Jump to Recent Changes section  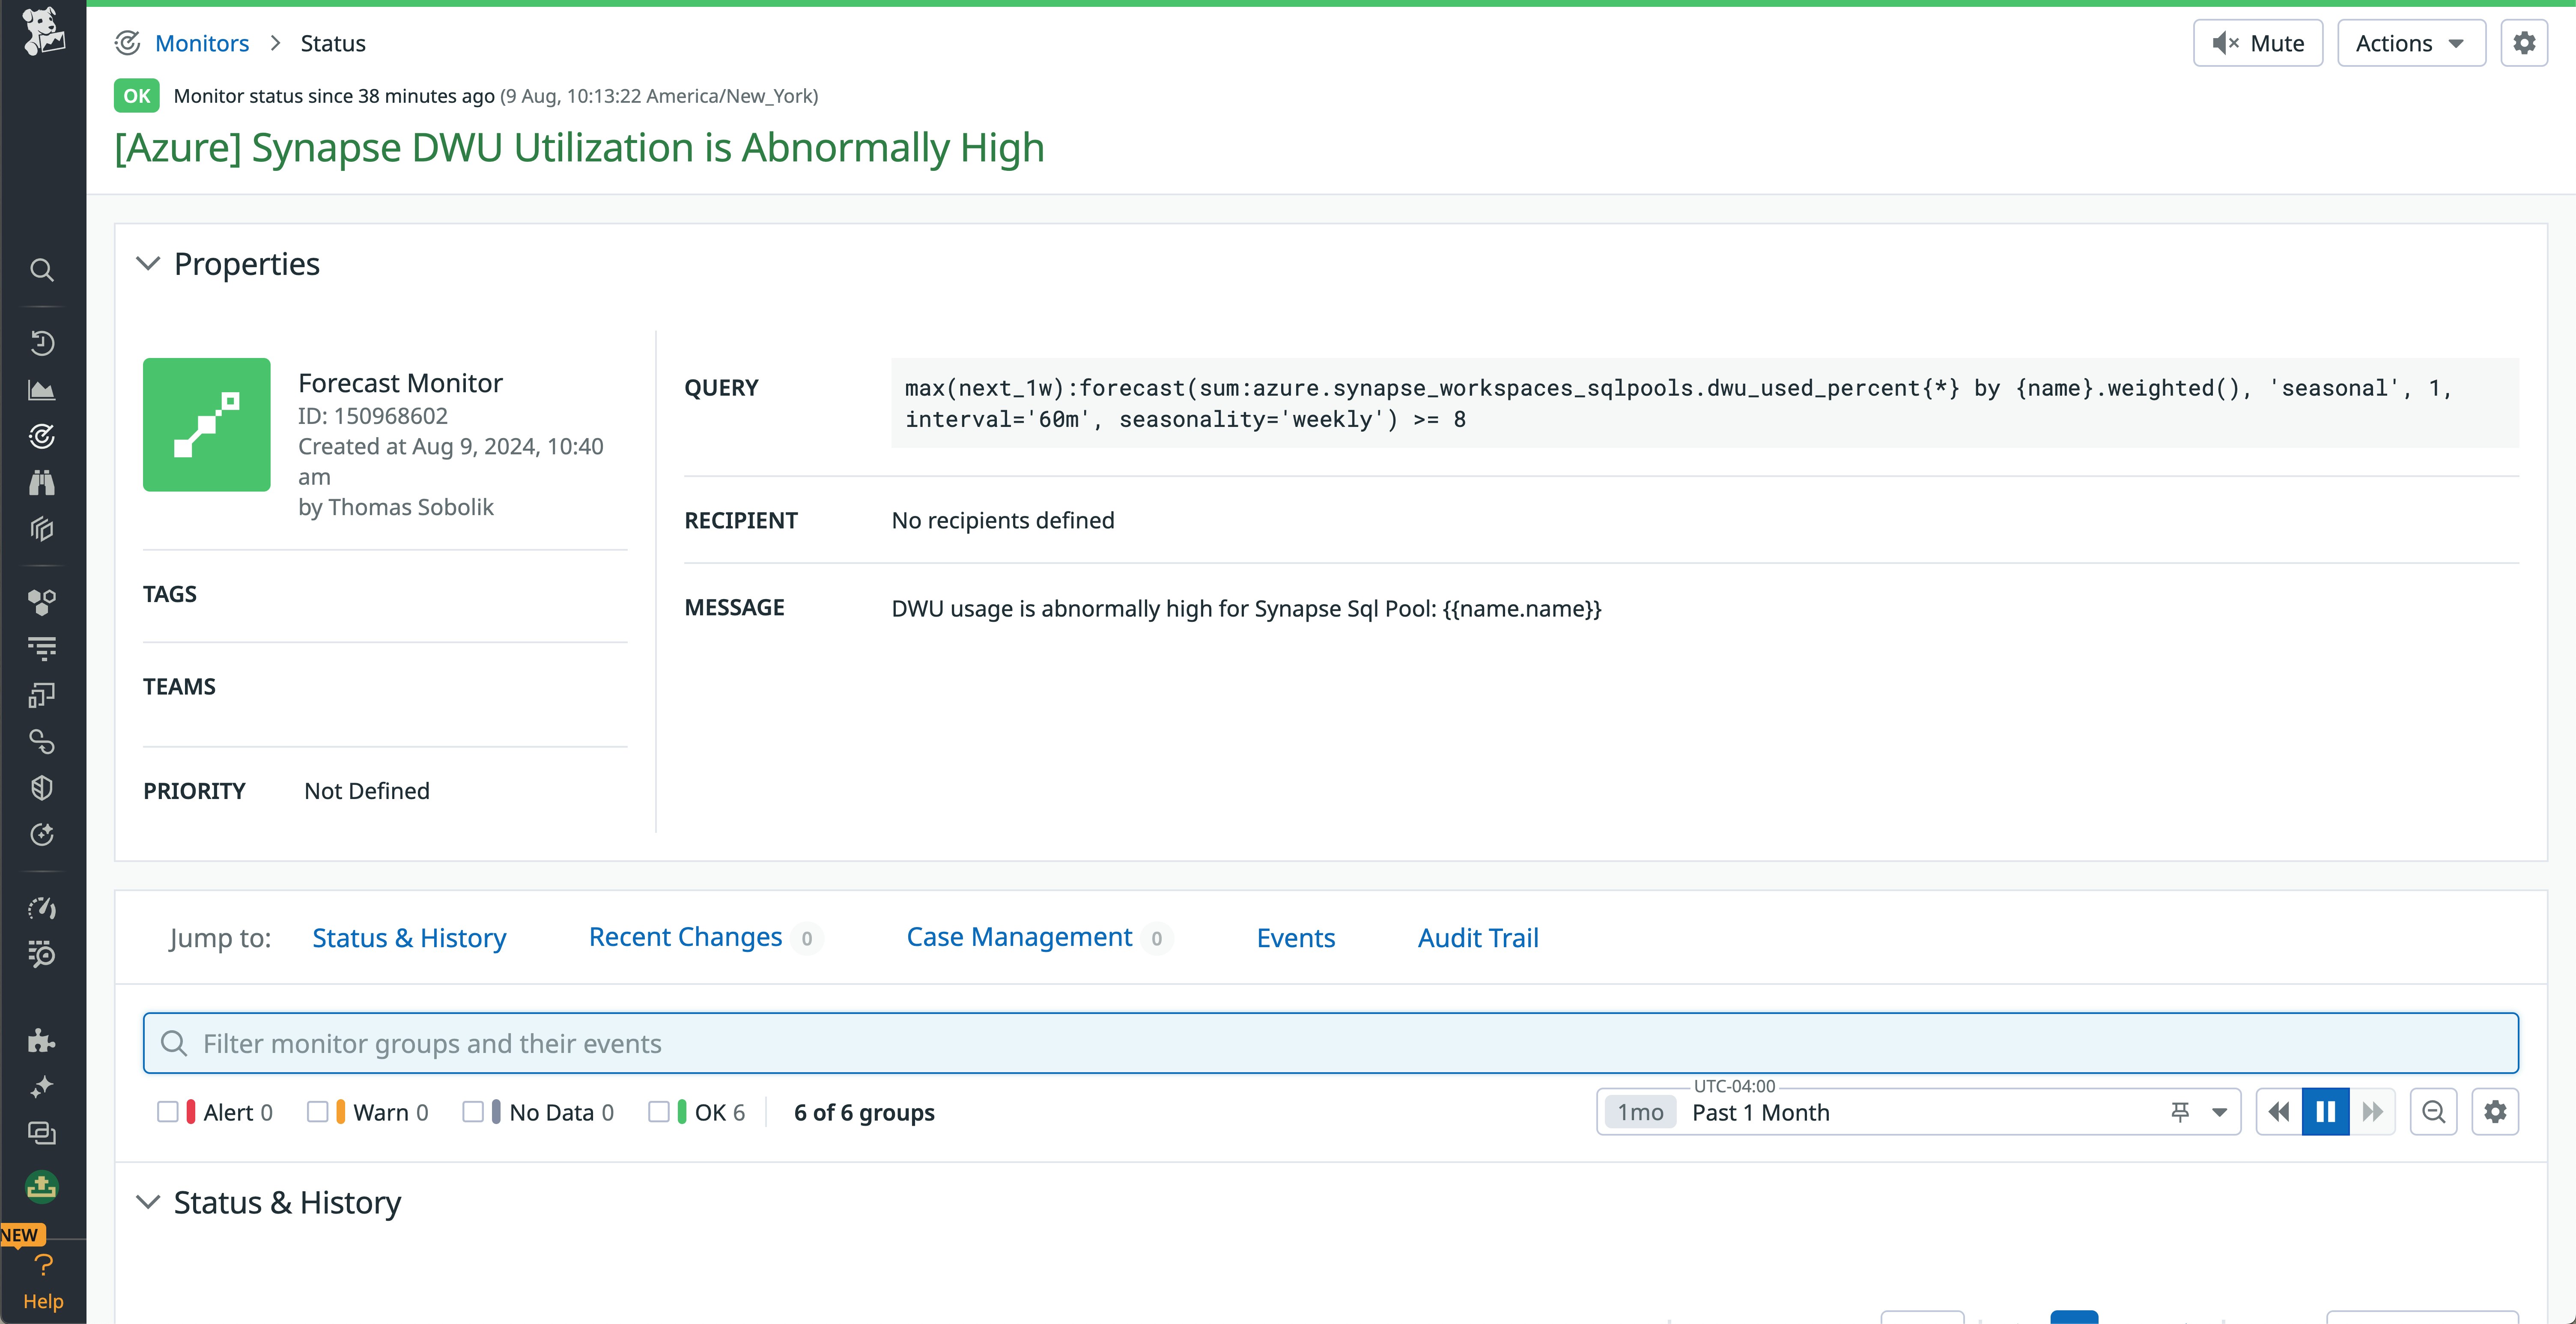(685, 937)
